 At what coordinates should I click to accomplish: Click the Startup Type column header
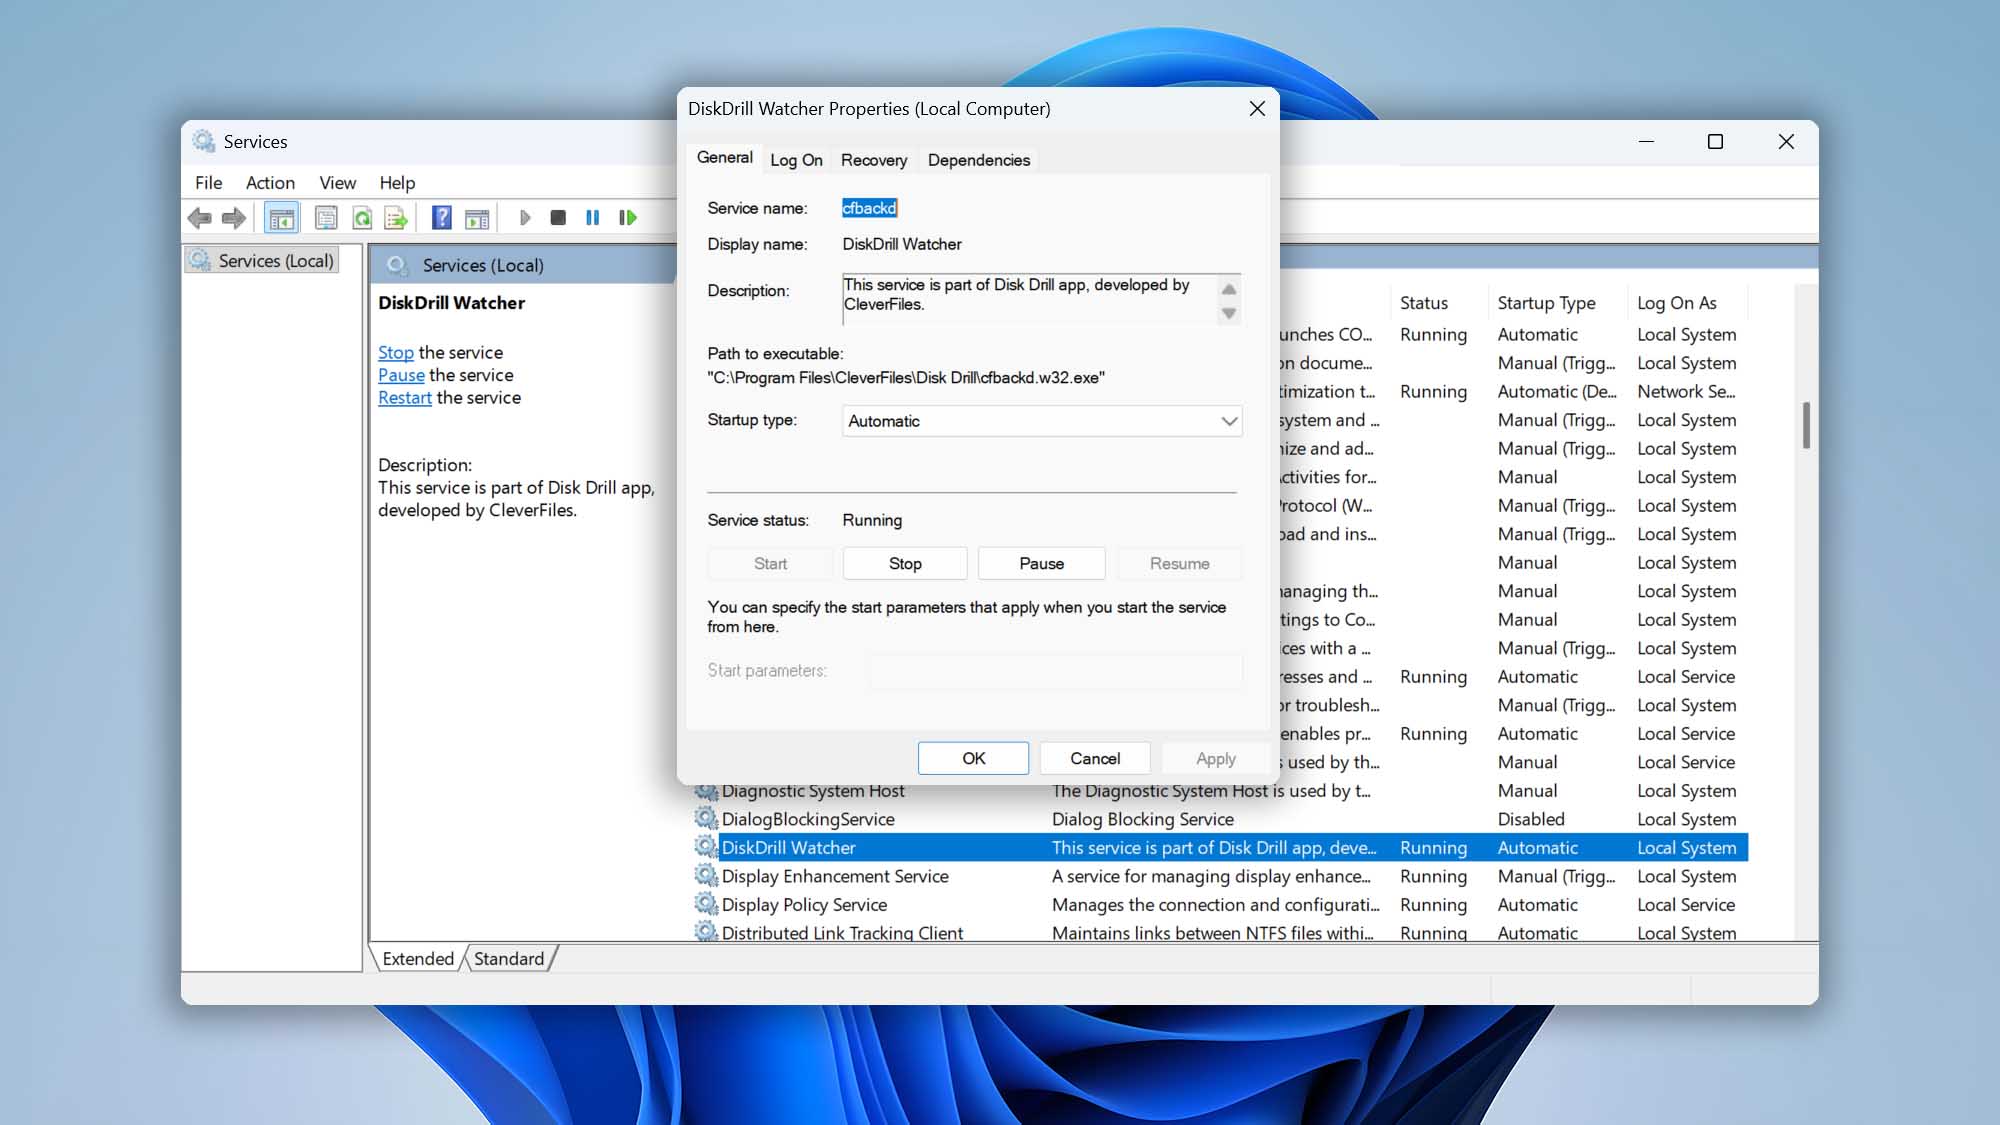pyautogui.click(x=1557, y=303)
